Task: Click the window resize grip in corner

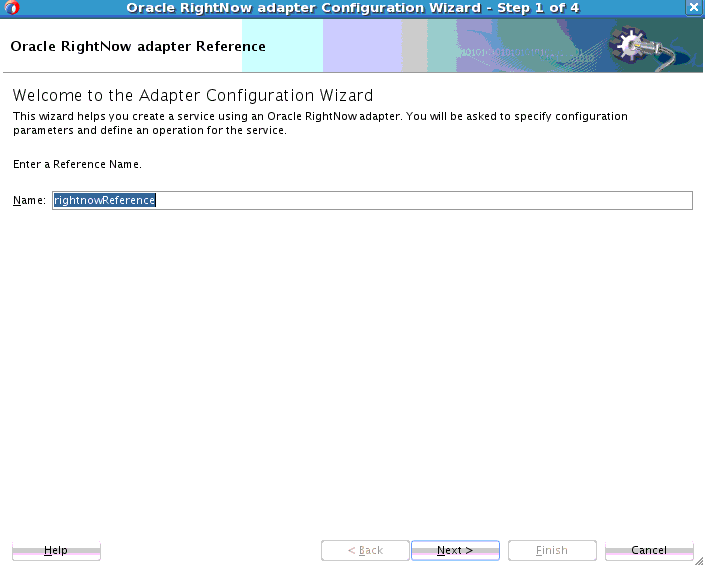Action: point(699,561)
